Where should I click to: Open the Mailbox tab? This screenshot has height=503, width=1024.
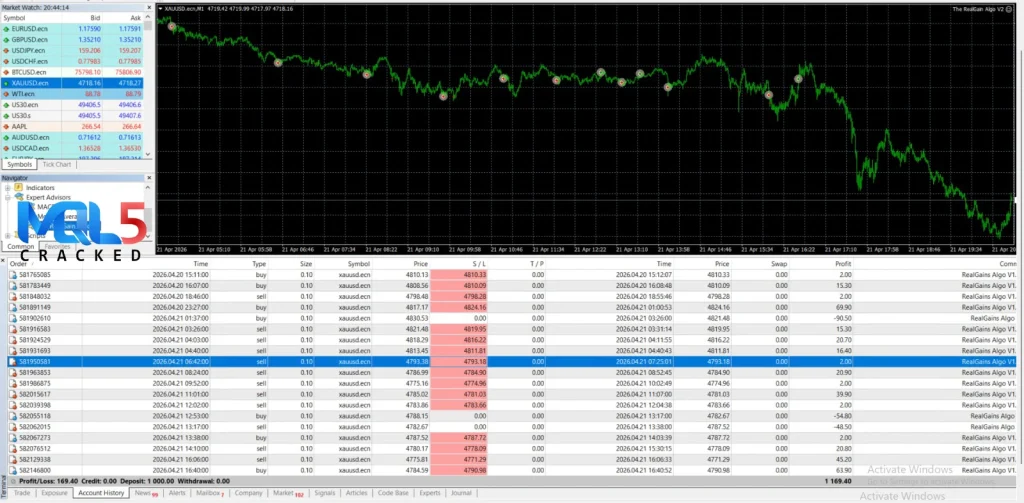(x=210, y=493)
